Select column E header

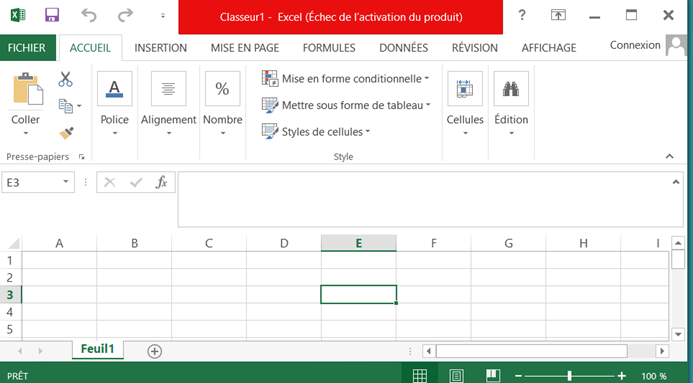pos(358,243)
